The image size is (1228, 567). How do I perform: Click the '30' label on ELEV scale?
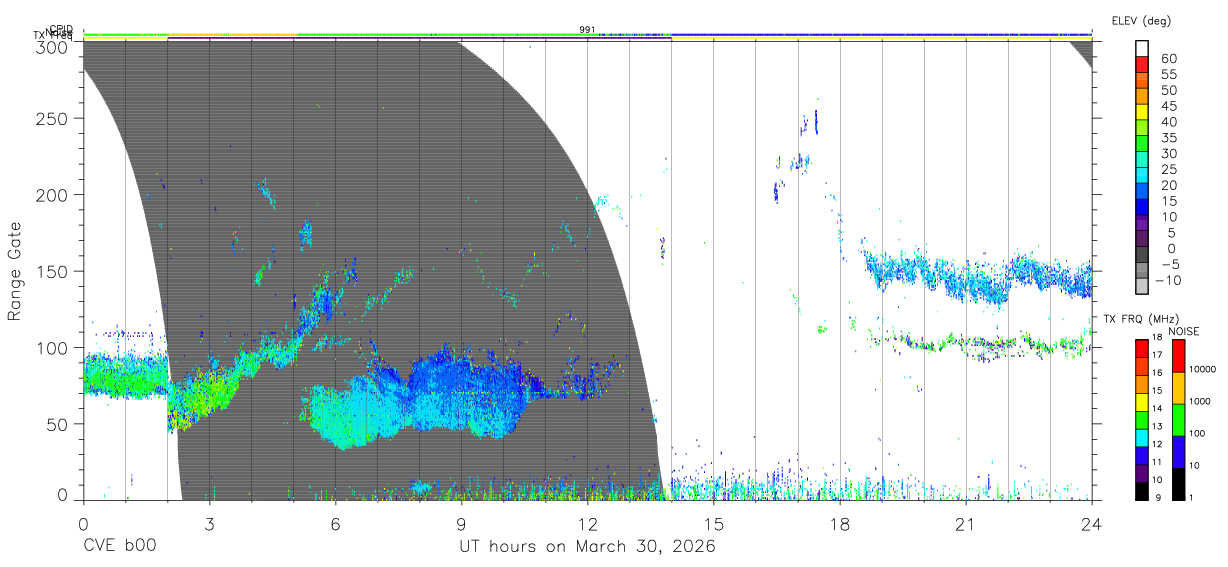point(1168,153)
